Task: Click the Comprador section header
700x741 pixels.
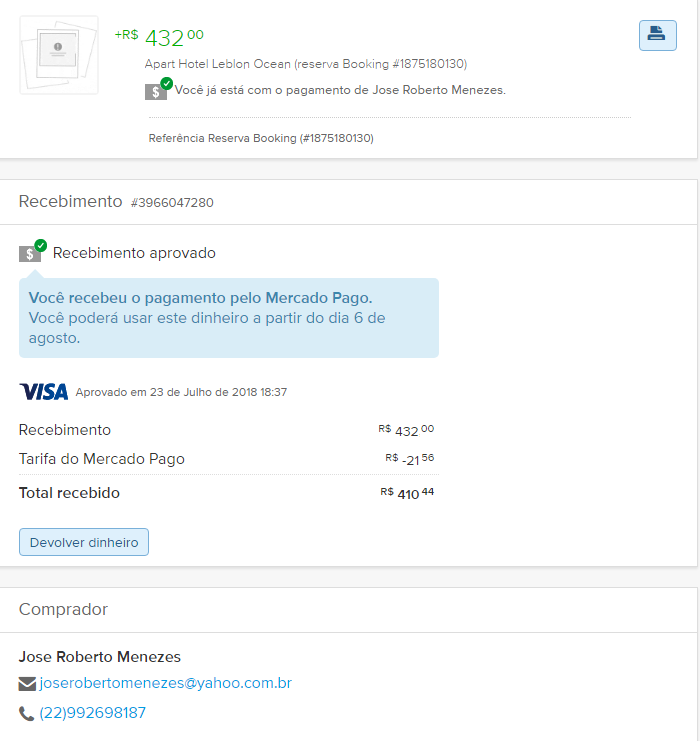Action: tap(63, 609)
